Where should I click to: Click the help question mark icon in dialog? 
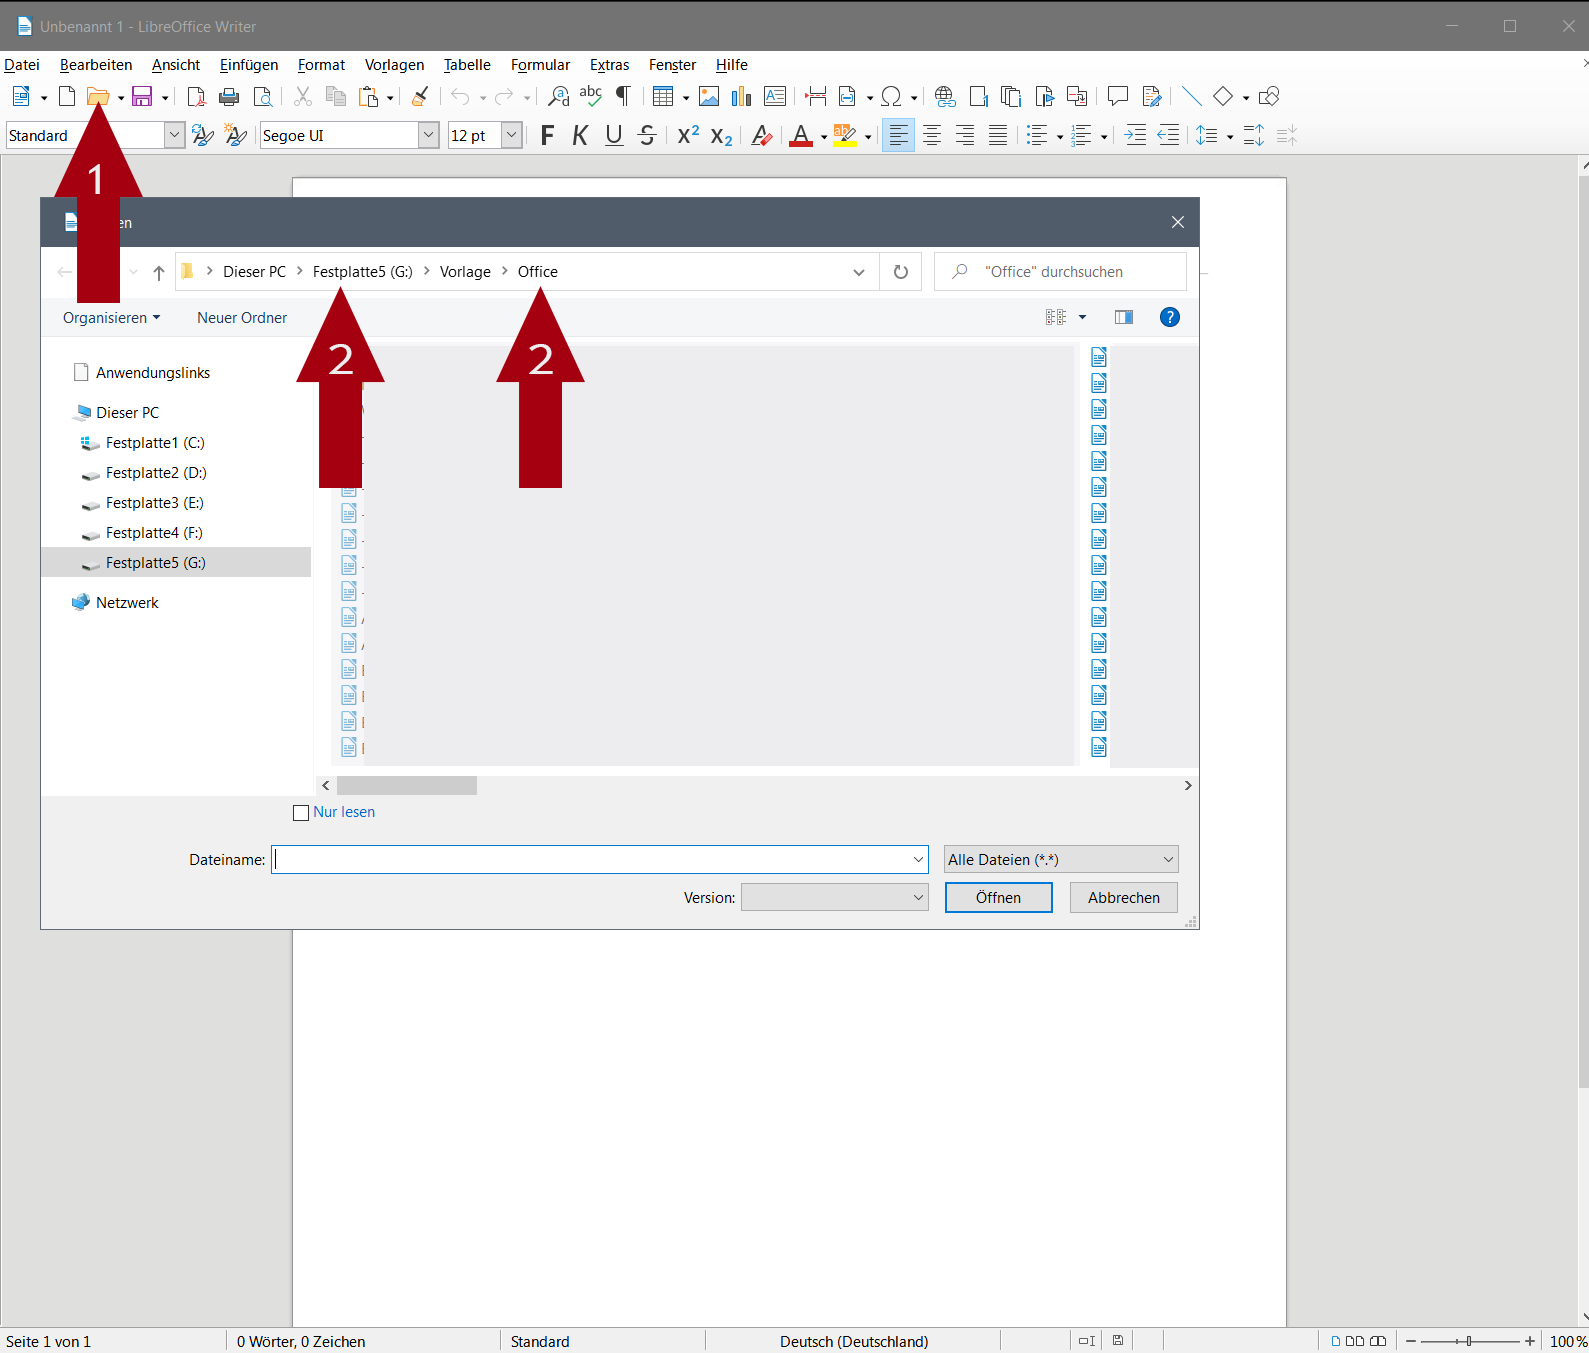[x=1169, y=317]
